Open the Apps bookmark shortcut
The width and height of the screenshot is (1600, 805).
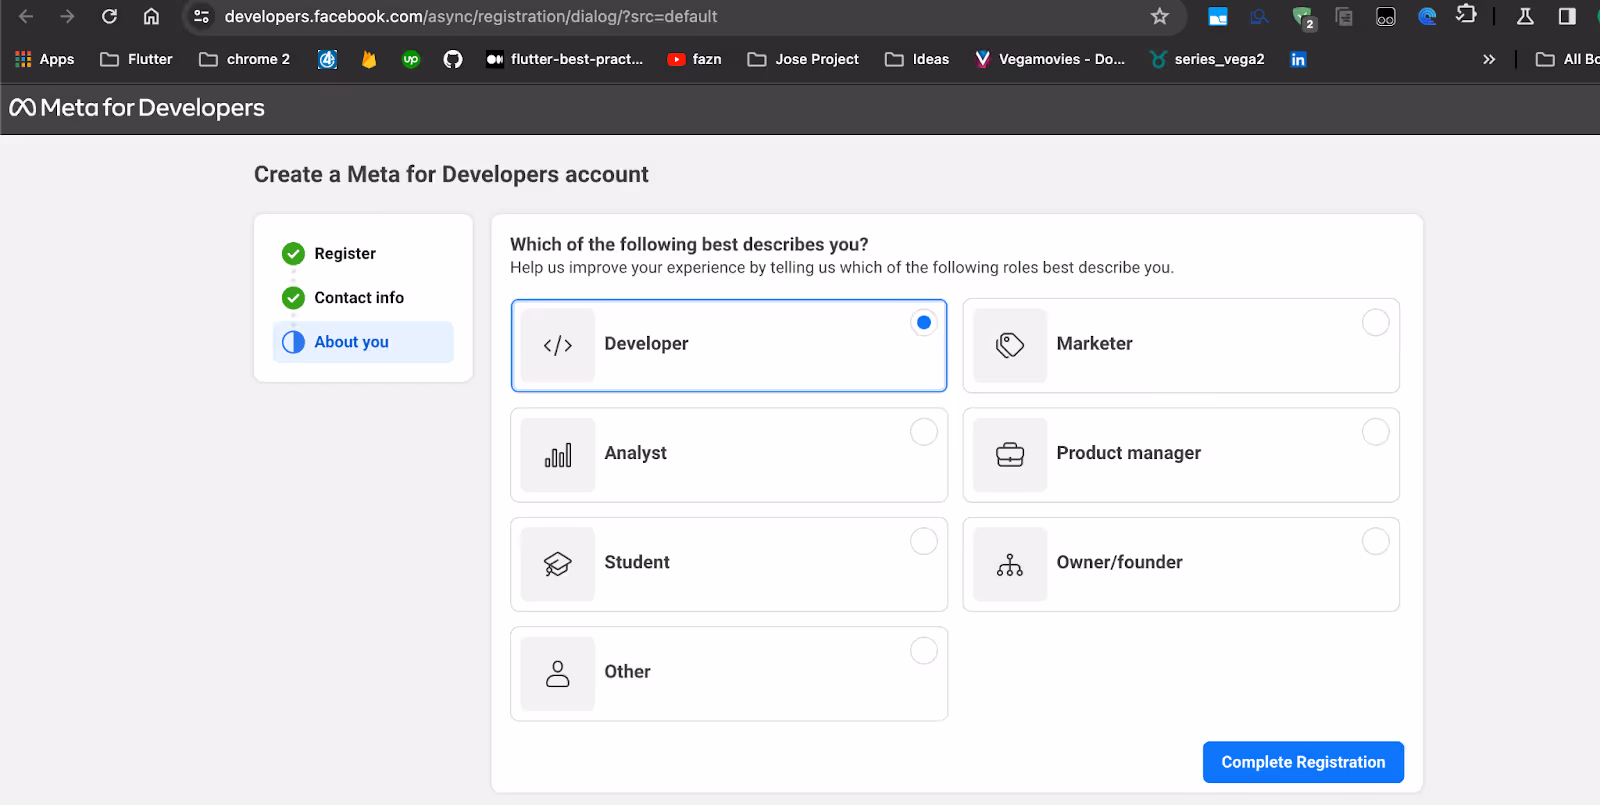tap(44, 59)
